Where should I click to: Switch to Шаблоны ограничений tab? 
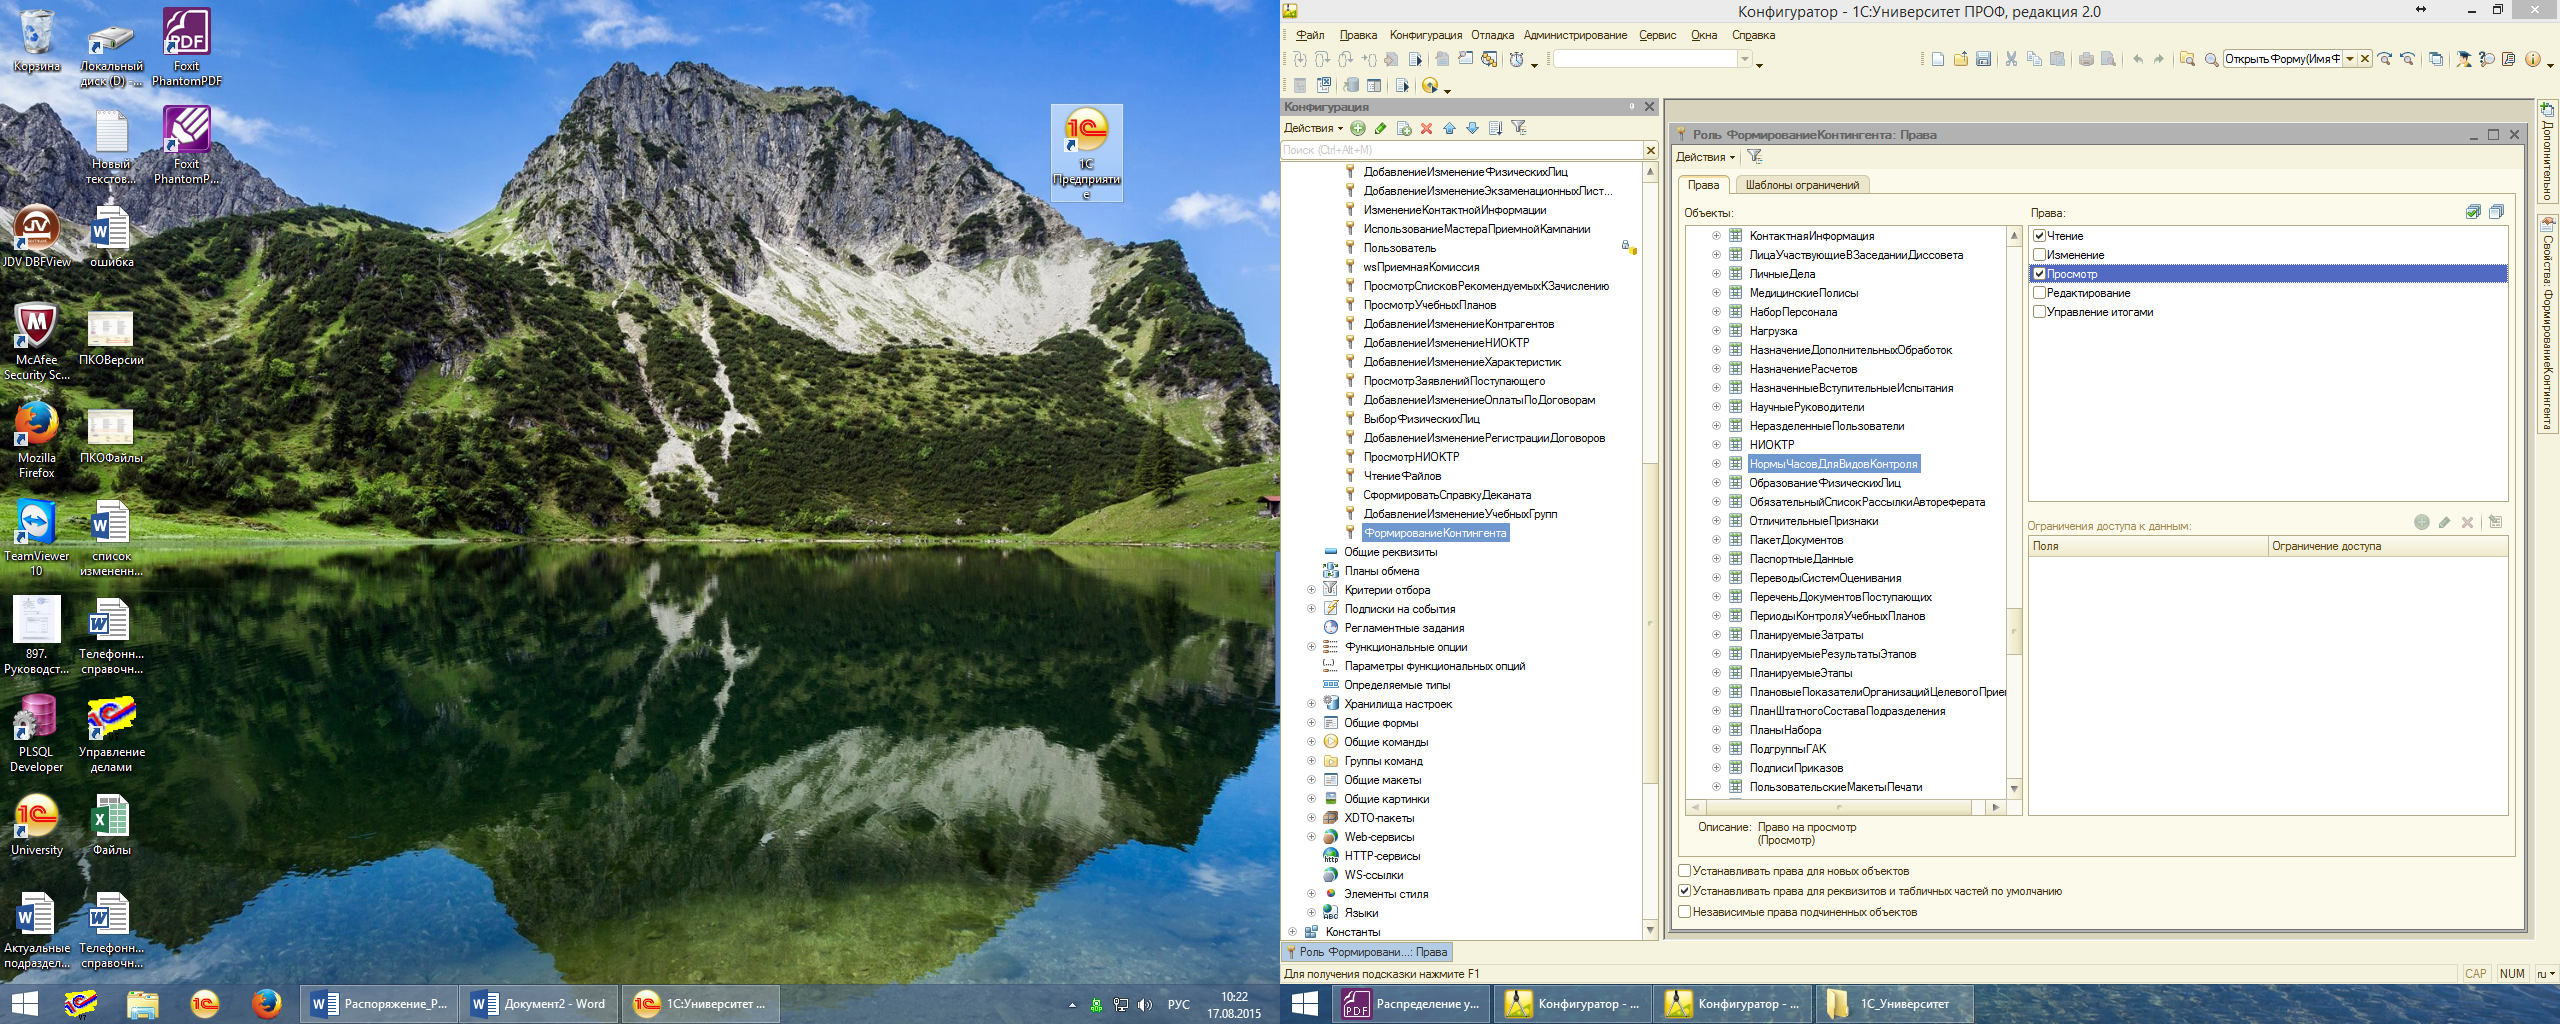pyautogui.click(x=1802, y=185)
